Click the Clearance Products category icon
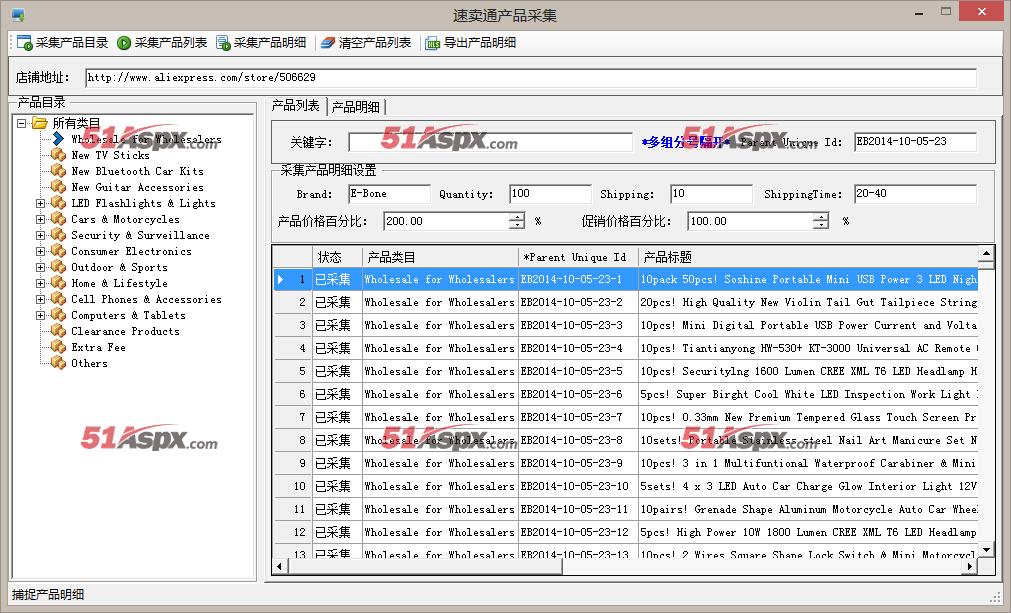The height and width of the screenshot is (613, 1011). [x=59, y=331]
